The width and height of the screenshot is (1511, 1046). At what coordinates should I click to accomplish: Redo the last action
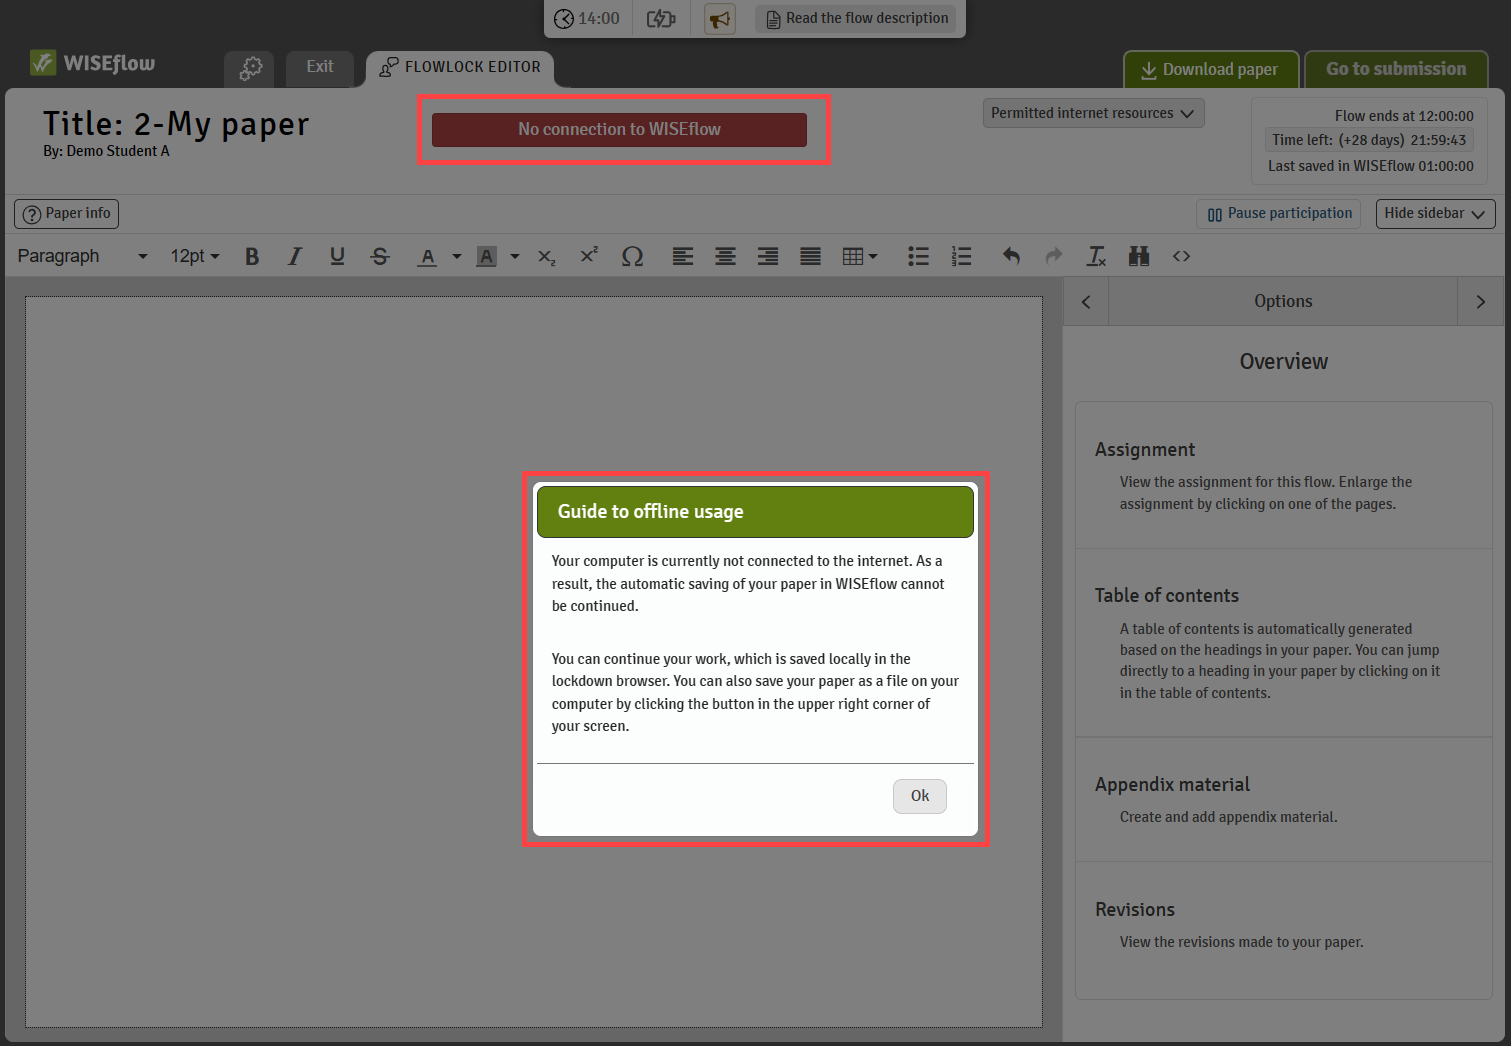1054,257
